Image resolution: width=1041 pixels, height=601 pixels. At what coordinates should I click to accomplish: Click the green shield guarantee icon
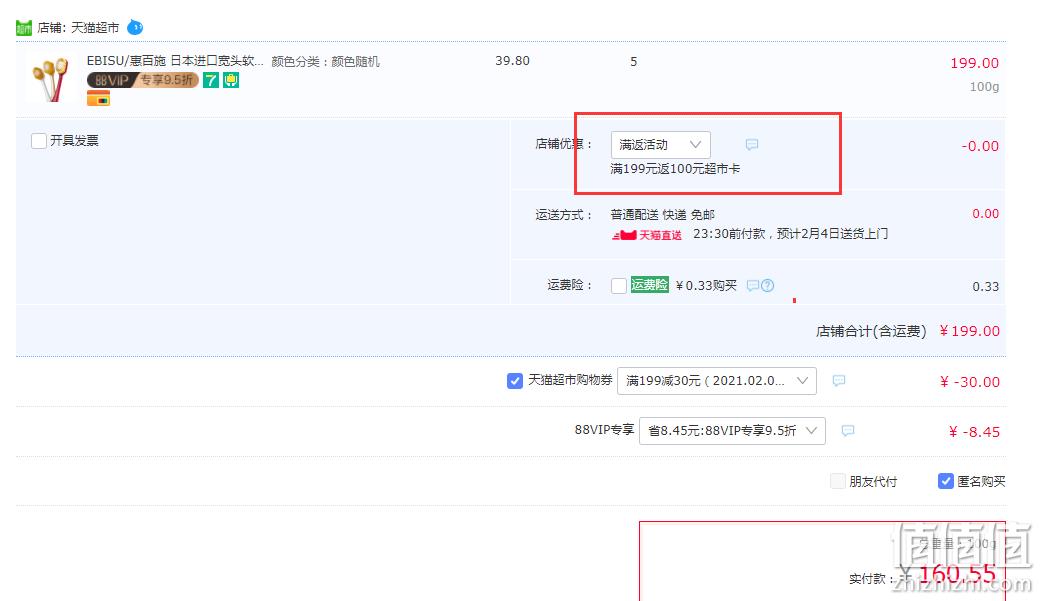coord(231,80)
